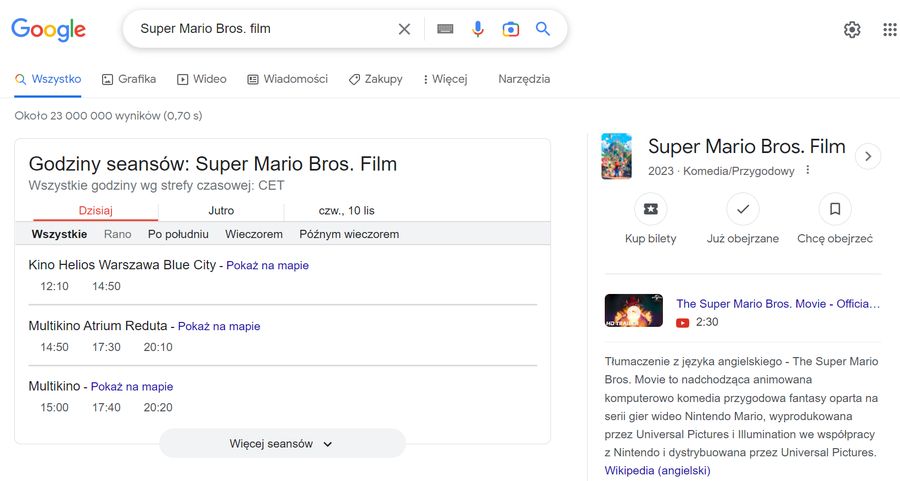Switch to the Wiadomości tab
This screenshot has height=481, width=900.
(x=288, y=79)
